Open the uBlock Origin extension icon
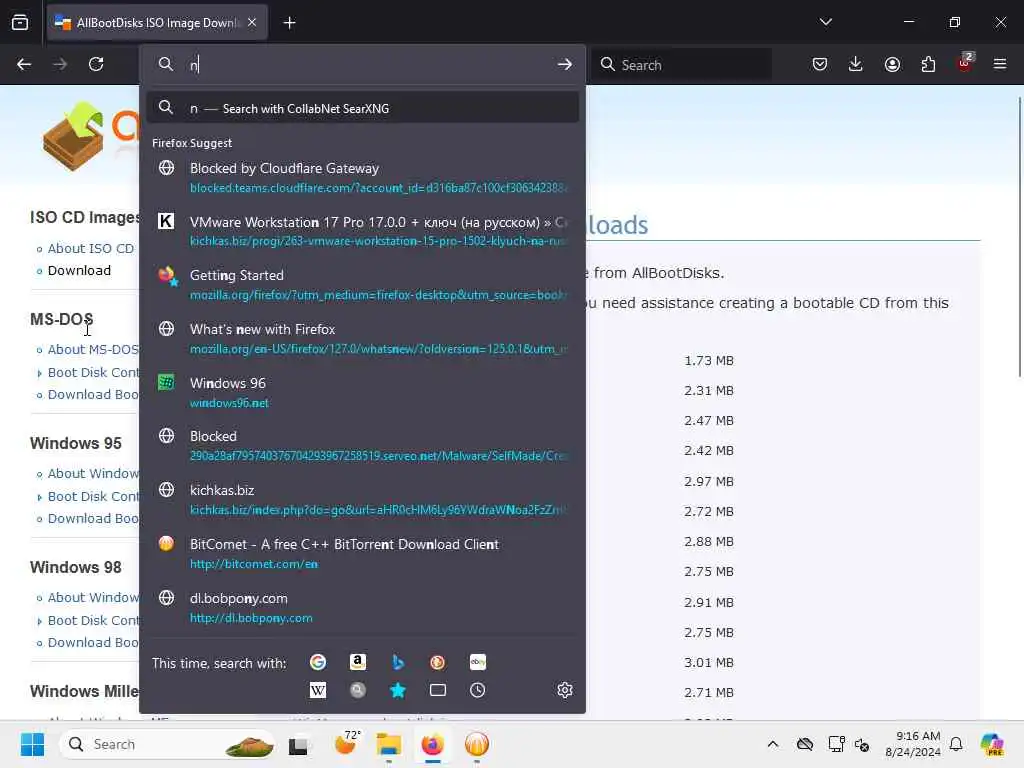Image resolution: width=1024 pixels, height=768 pixels. [965, 63]
